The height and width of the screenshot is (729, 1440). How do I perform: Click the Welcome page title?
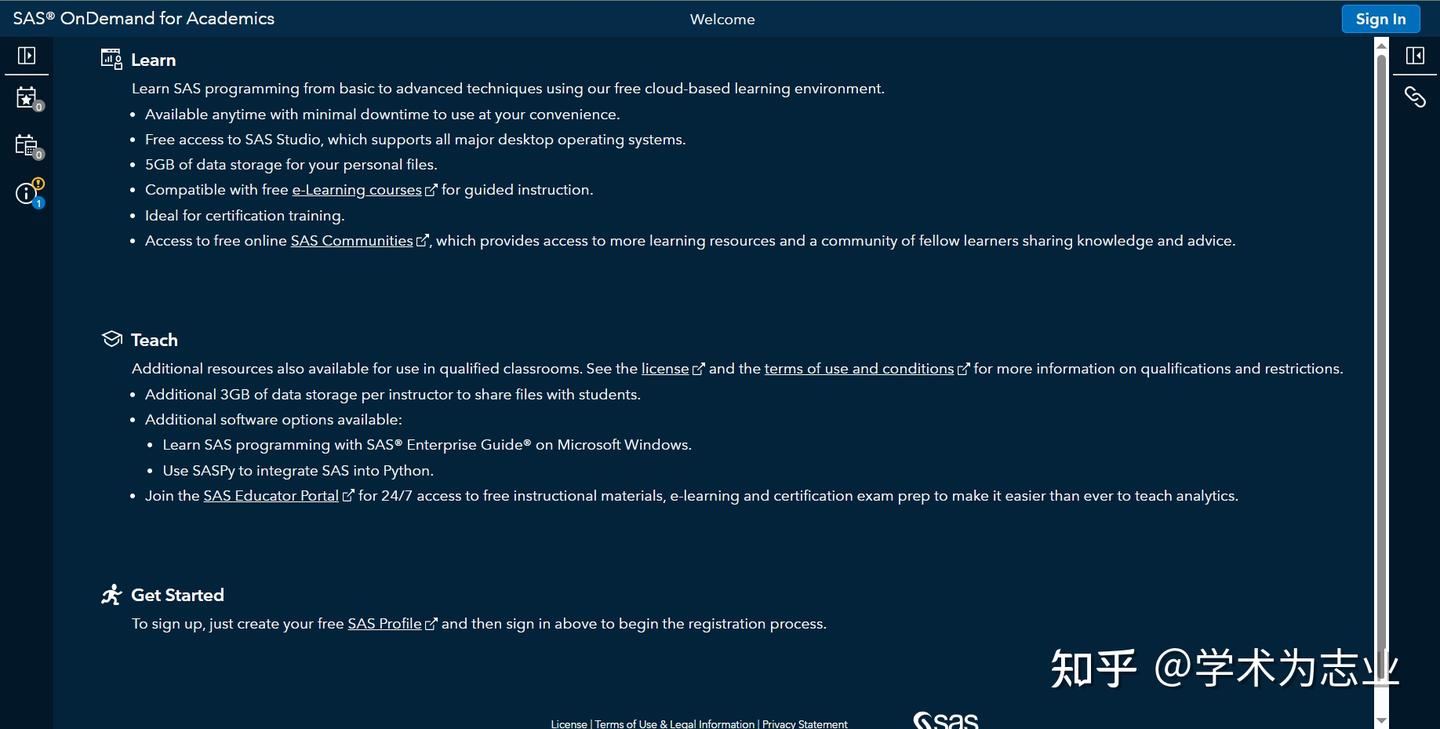coord(722,19)
